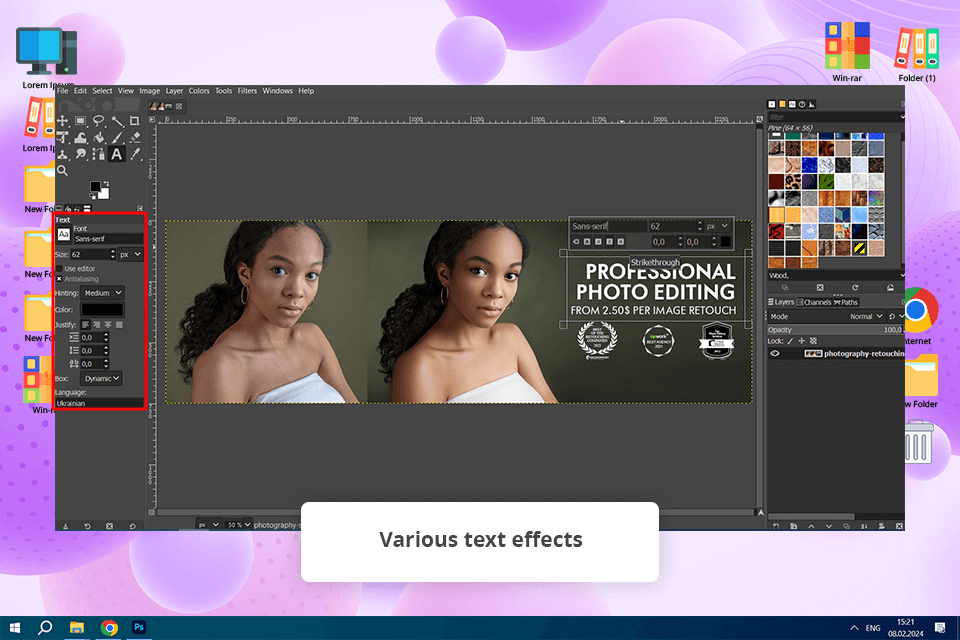Image resolution: width=960 pixels, height=640 pixels.
Task: Click the delete pattern icon below Wood tag
Action: (x=820, y=287)
